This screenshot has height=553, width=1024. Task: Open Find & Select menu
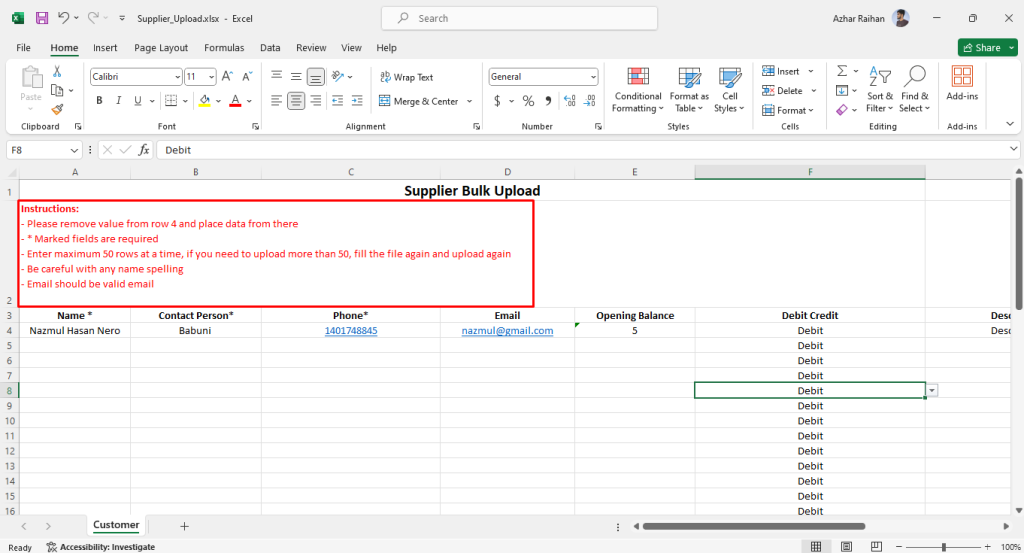914,90
